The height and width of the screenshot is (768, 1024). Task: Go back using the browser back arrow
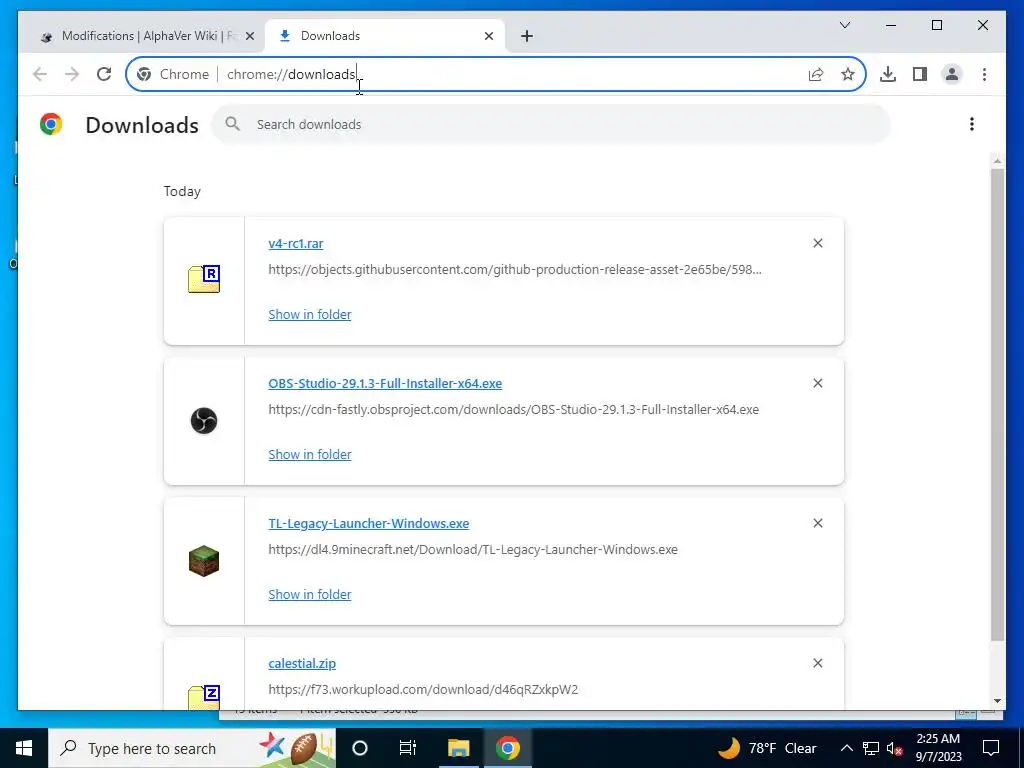(x=40, y=74)
